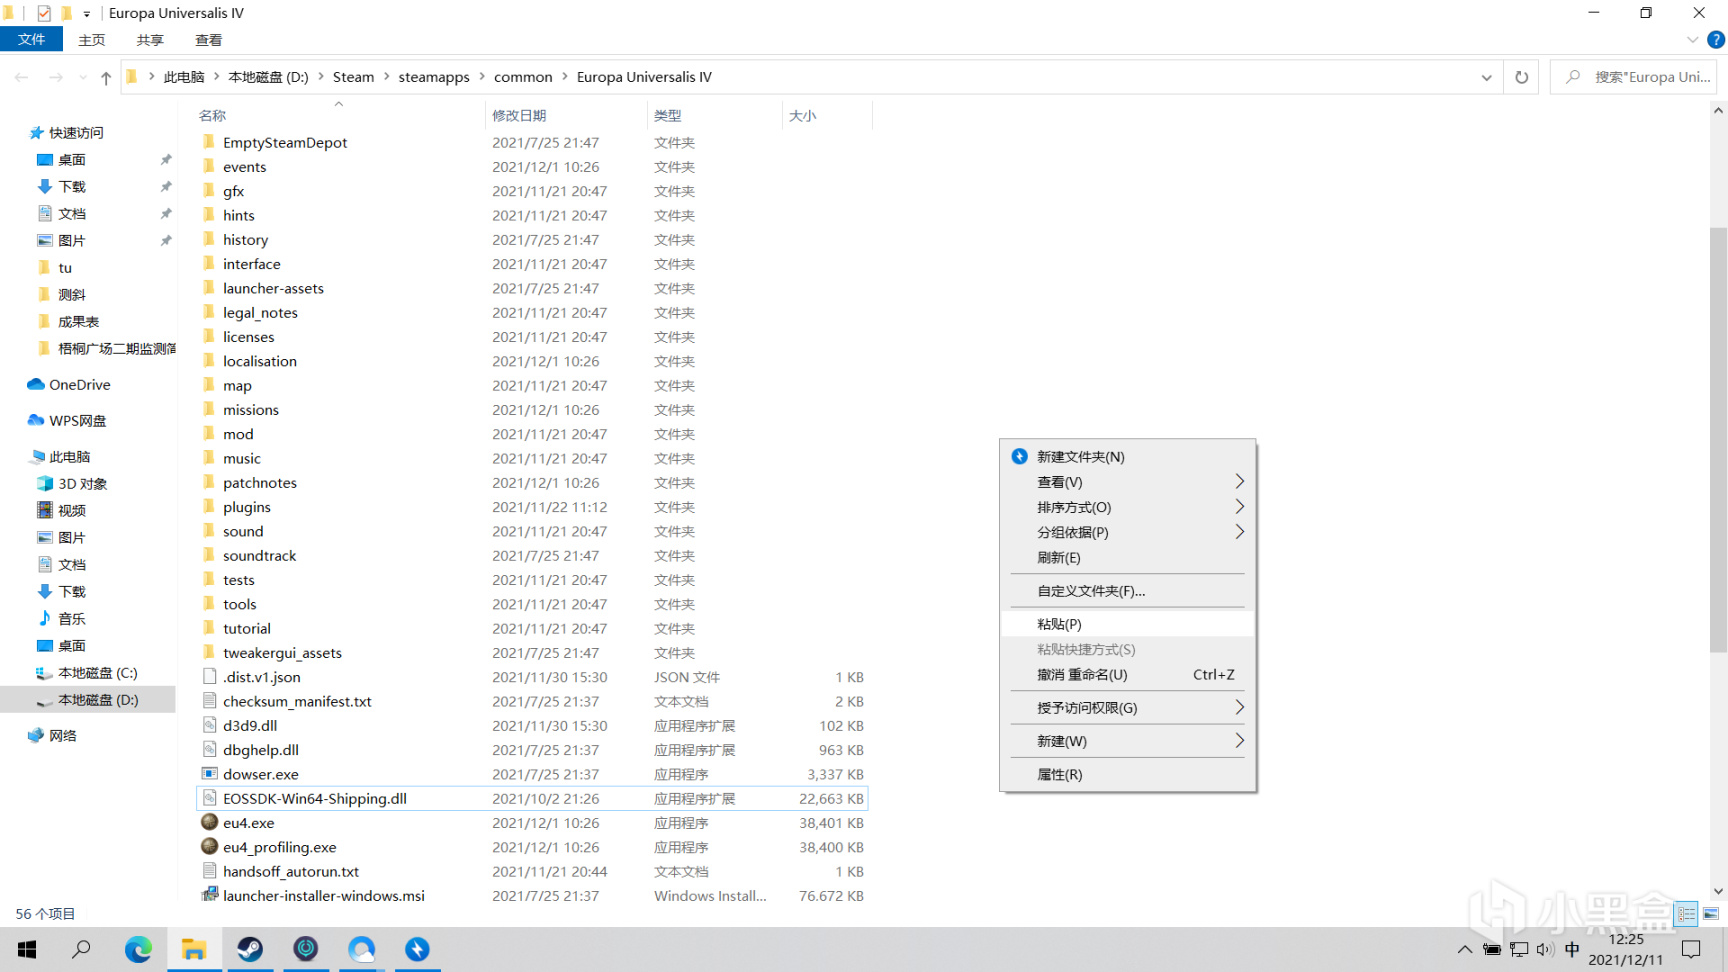The image size is (1728, 972).
Task: Expand the 排序方式(O) submenu
Action: point(1128,507)
